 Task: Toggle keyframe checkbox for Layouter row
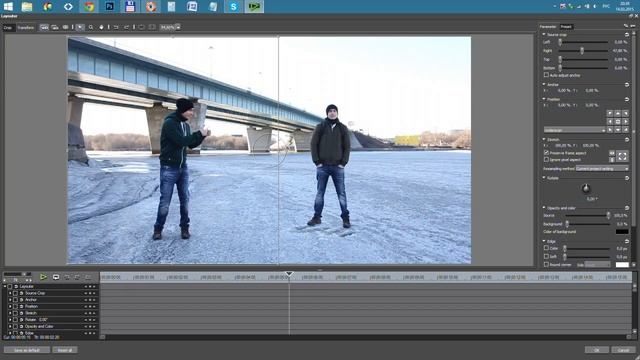point(10,287)
